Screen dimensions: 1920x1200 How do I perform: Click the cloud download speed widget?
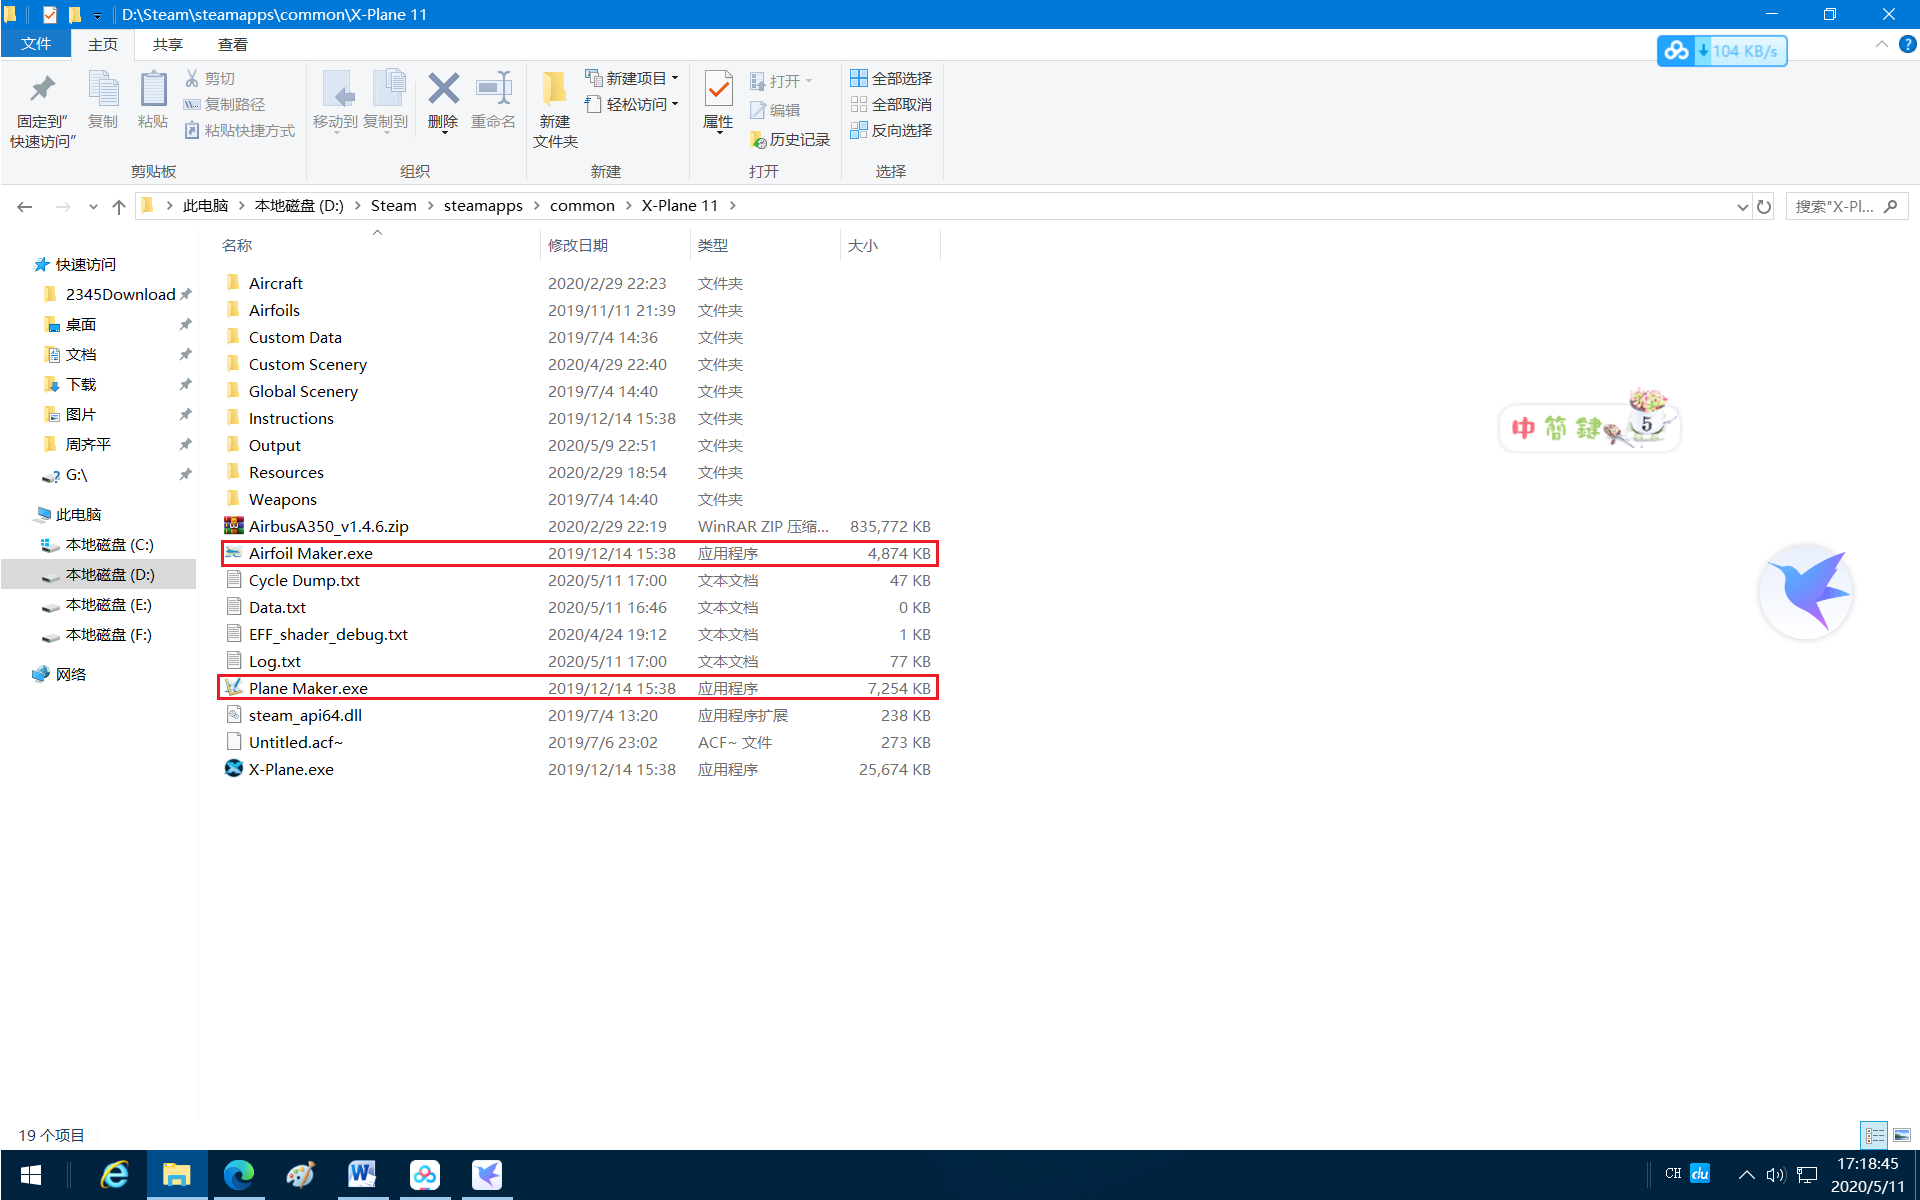(x=1722, y=51)
